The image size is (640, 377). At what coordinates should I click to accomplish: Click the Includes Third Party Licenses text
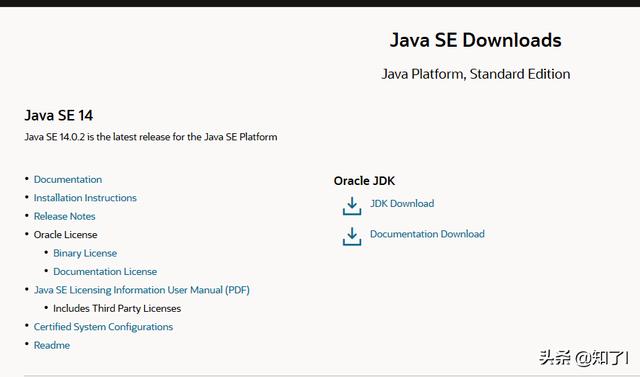coord(117,308)
